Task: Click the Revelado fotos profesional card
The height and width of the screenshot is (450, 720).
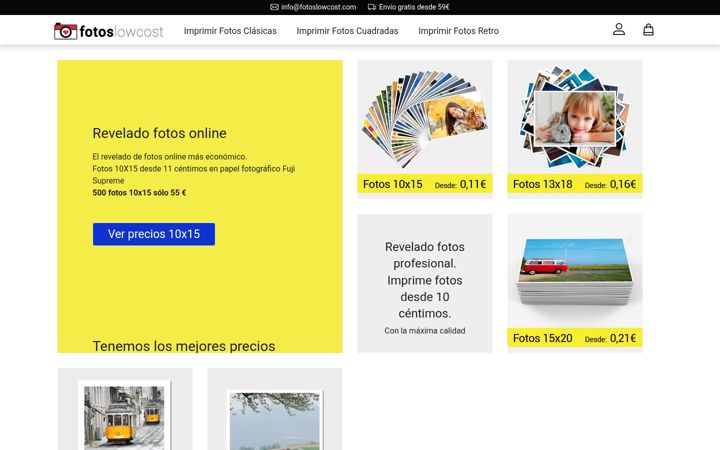Action: 425,283
